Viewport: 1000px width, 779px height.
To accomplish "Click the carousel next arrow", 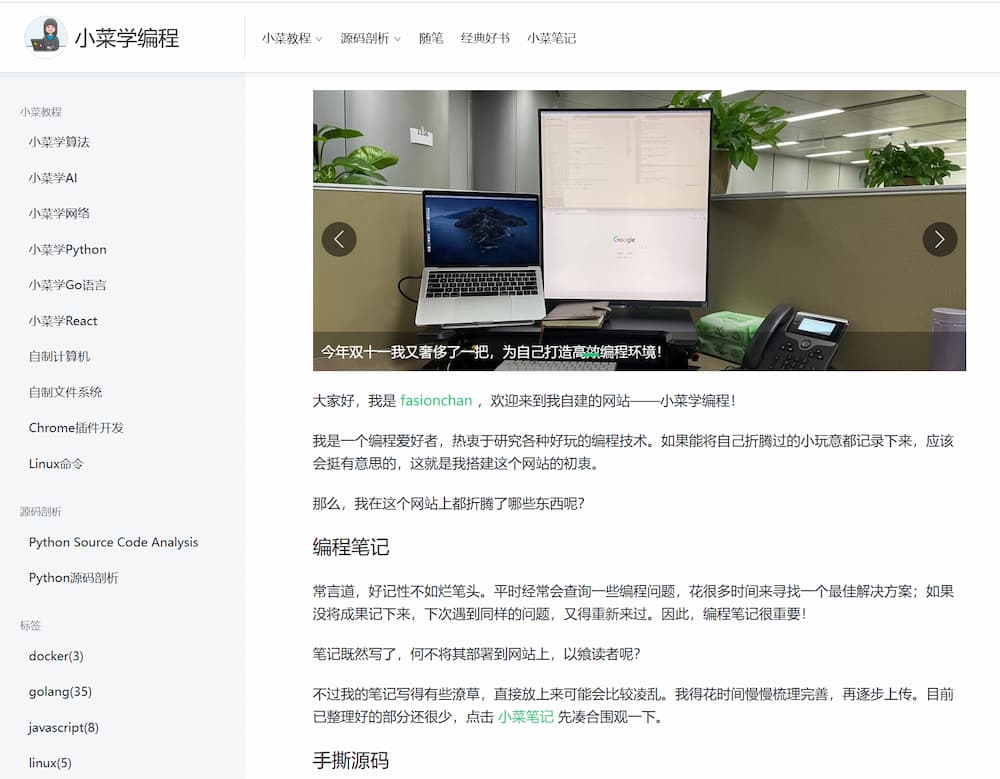I will click(x=939, y=239).
